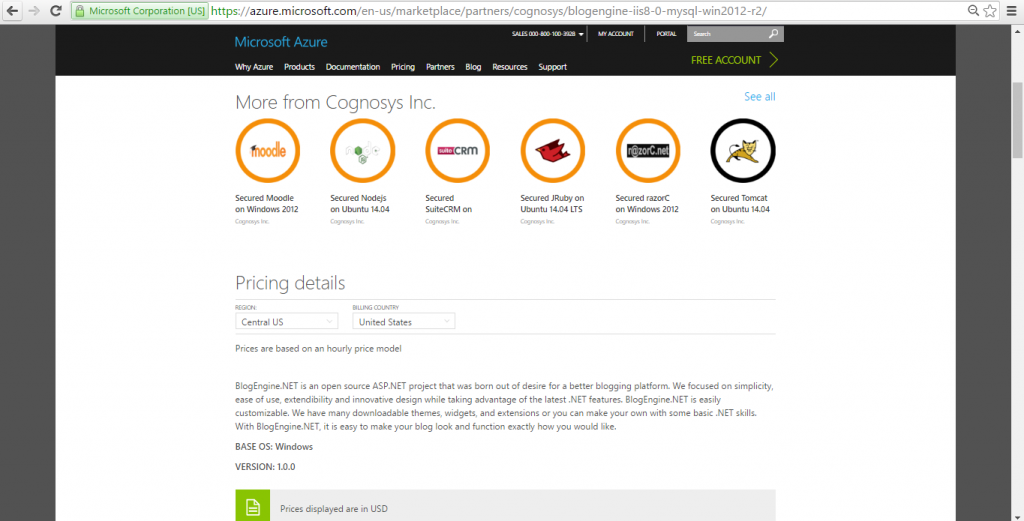Open the Secured Tomcat cat icon
1024x521 pixels.
(x=743, y=151)
